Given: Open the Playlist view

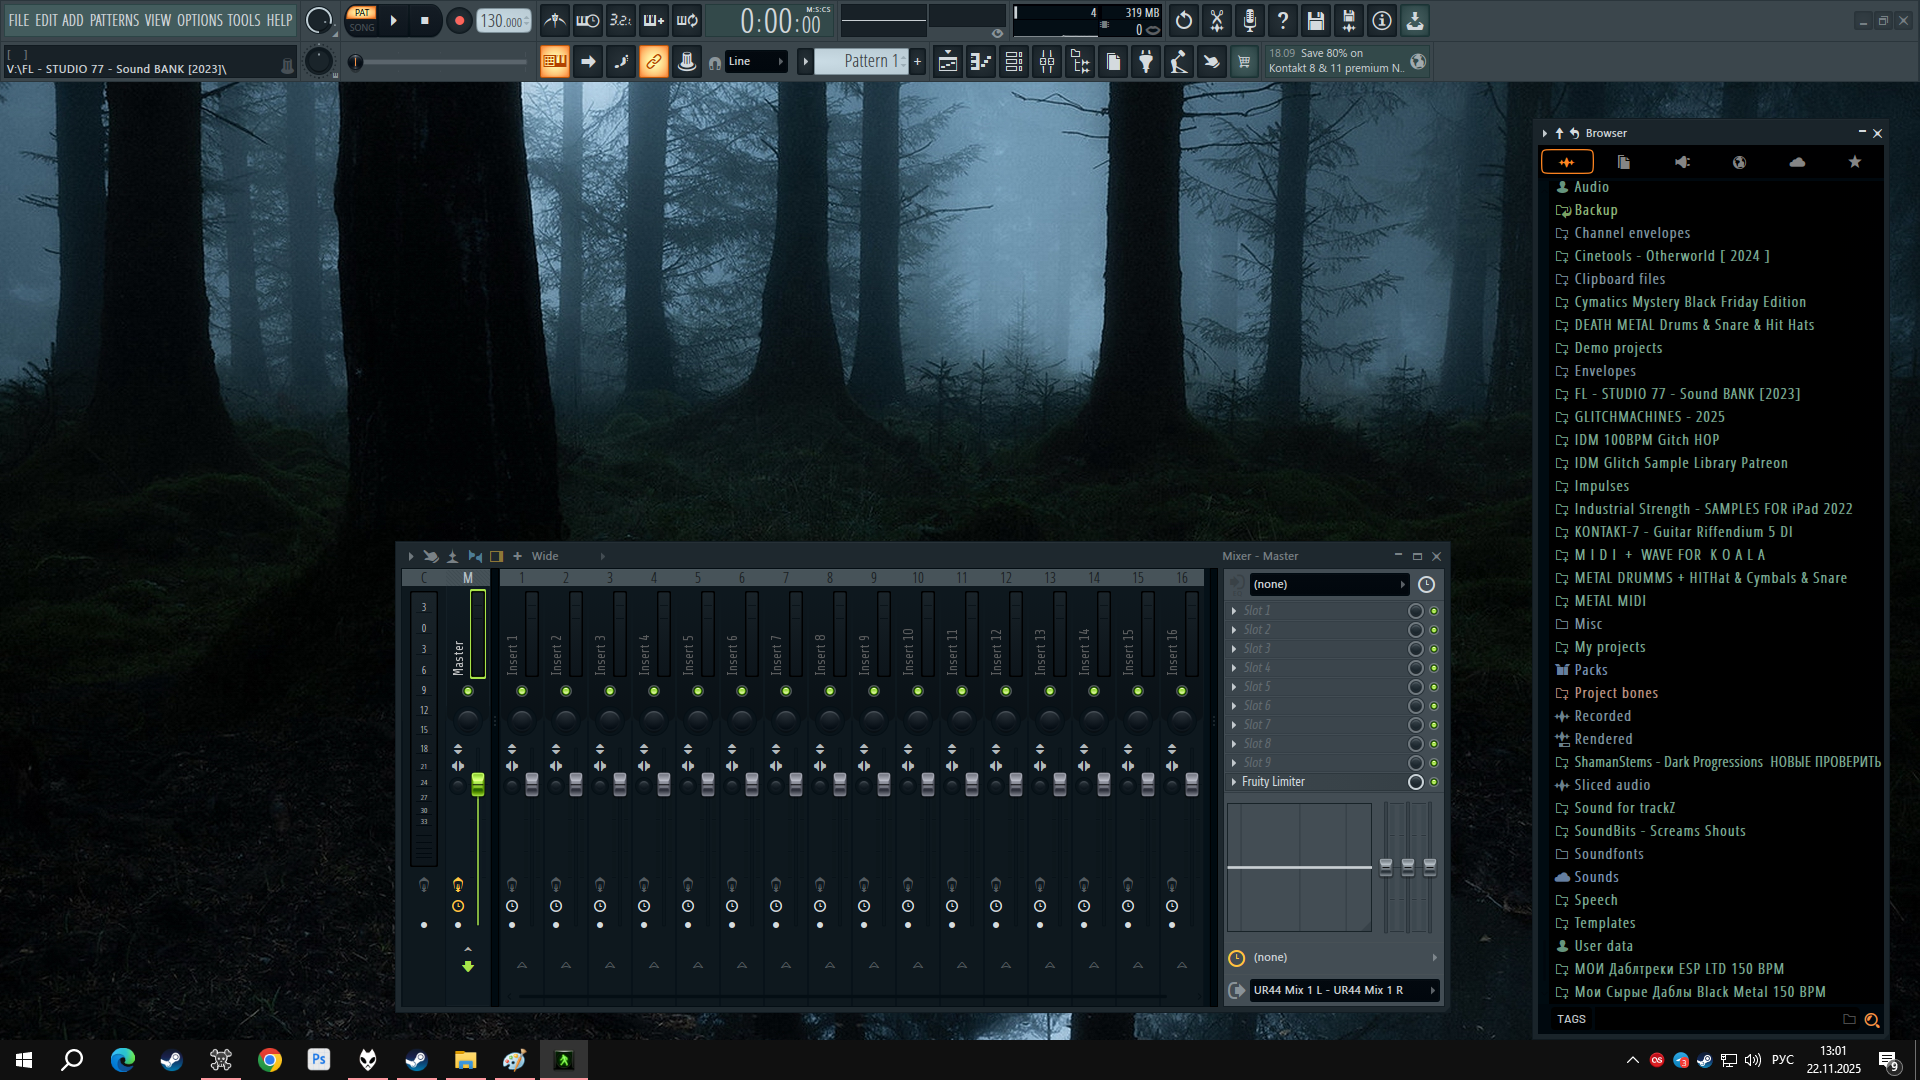Looking at the screenshot, I should [948, 62].
